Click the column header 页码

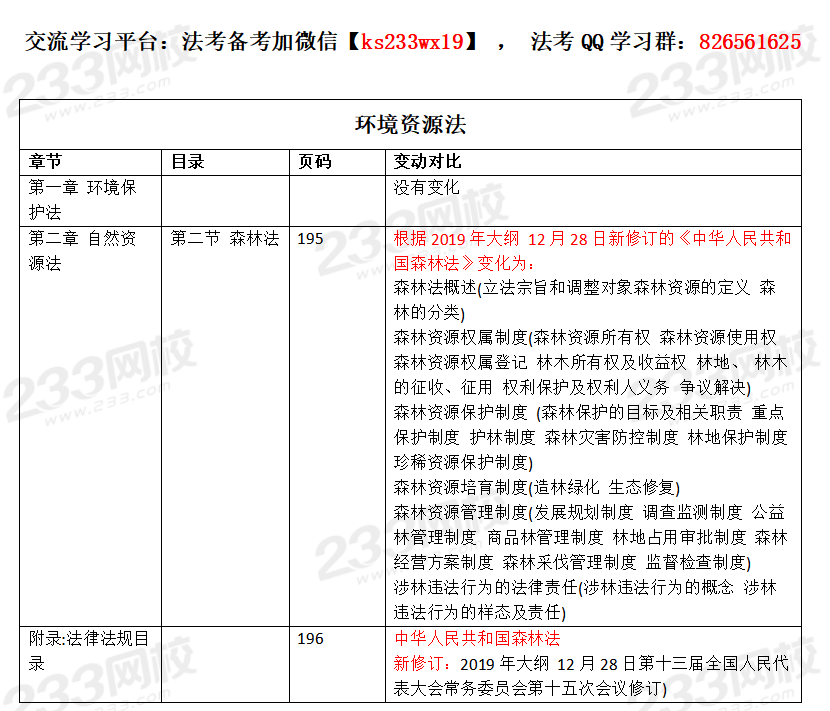pyautogui.click(x=315, y=161)
